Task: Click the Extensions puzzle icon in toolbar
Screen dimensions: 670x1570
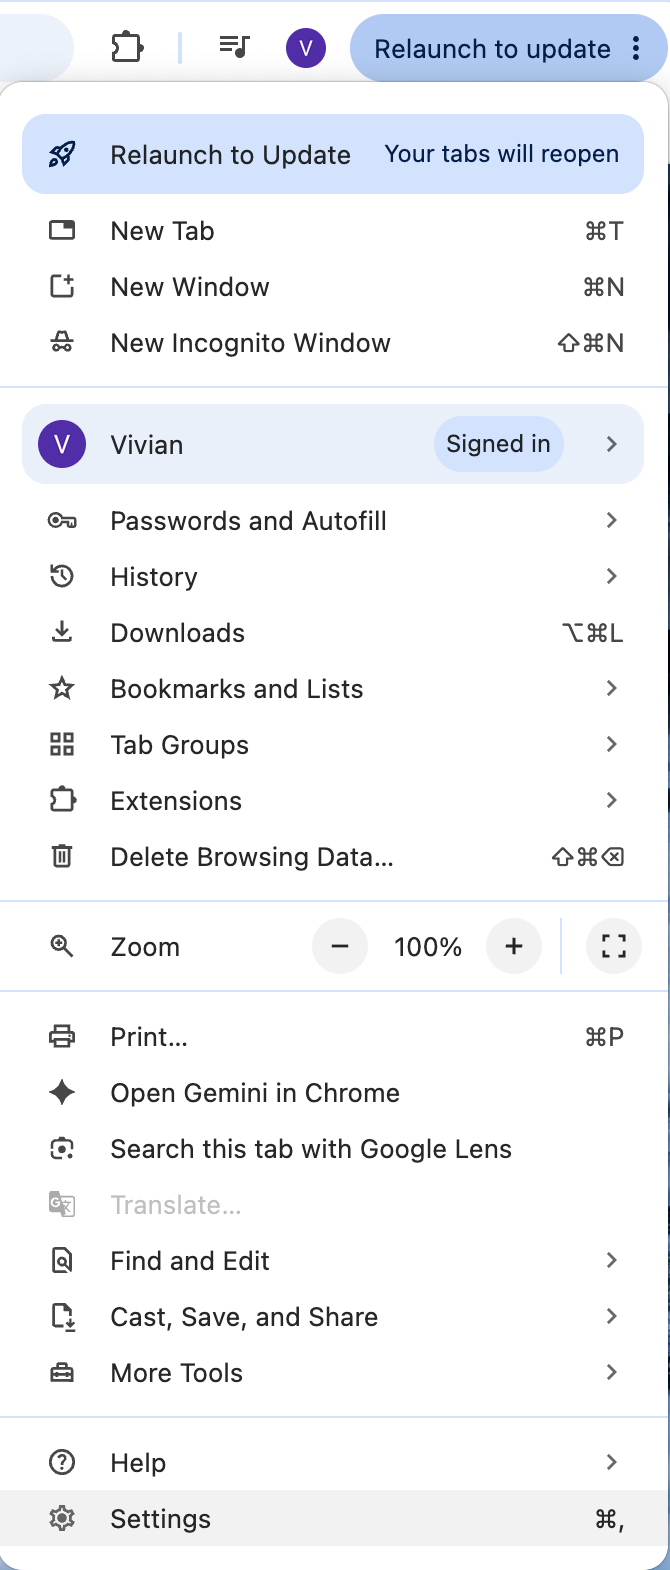Action: 127,47
